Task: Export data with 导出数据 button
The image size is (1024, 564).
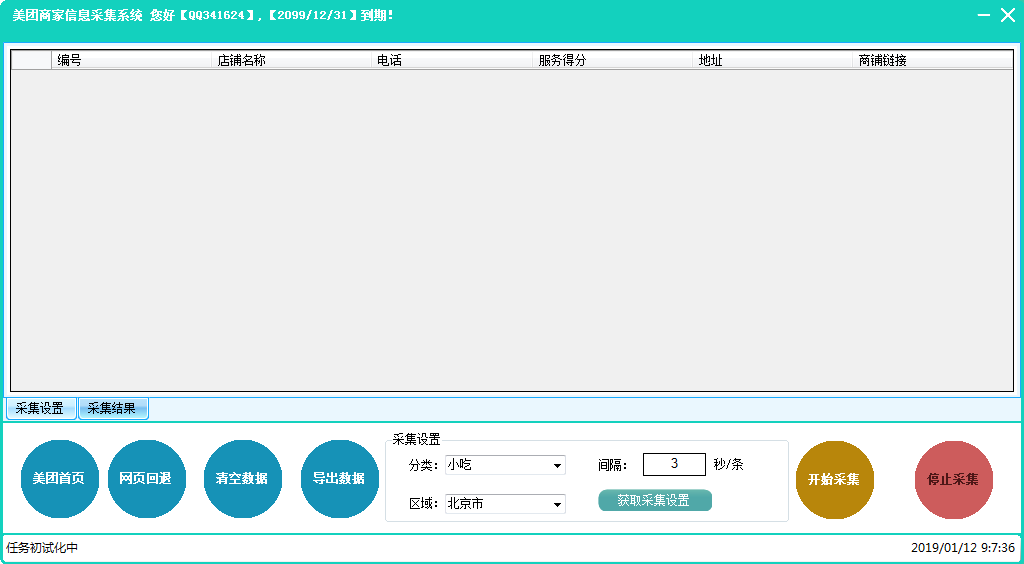Action: tap(340, 478)
